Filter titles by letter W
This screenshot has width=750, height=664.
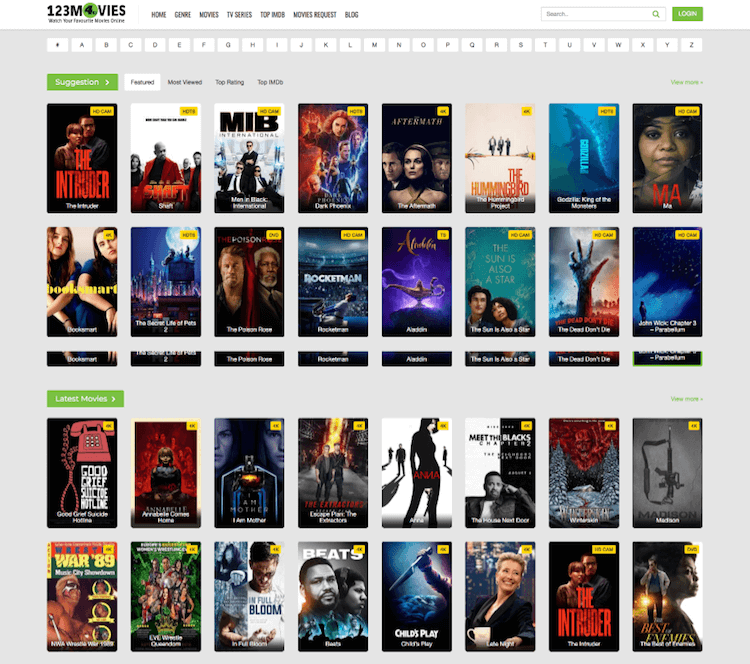[x=618, y=45]
